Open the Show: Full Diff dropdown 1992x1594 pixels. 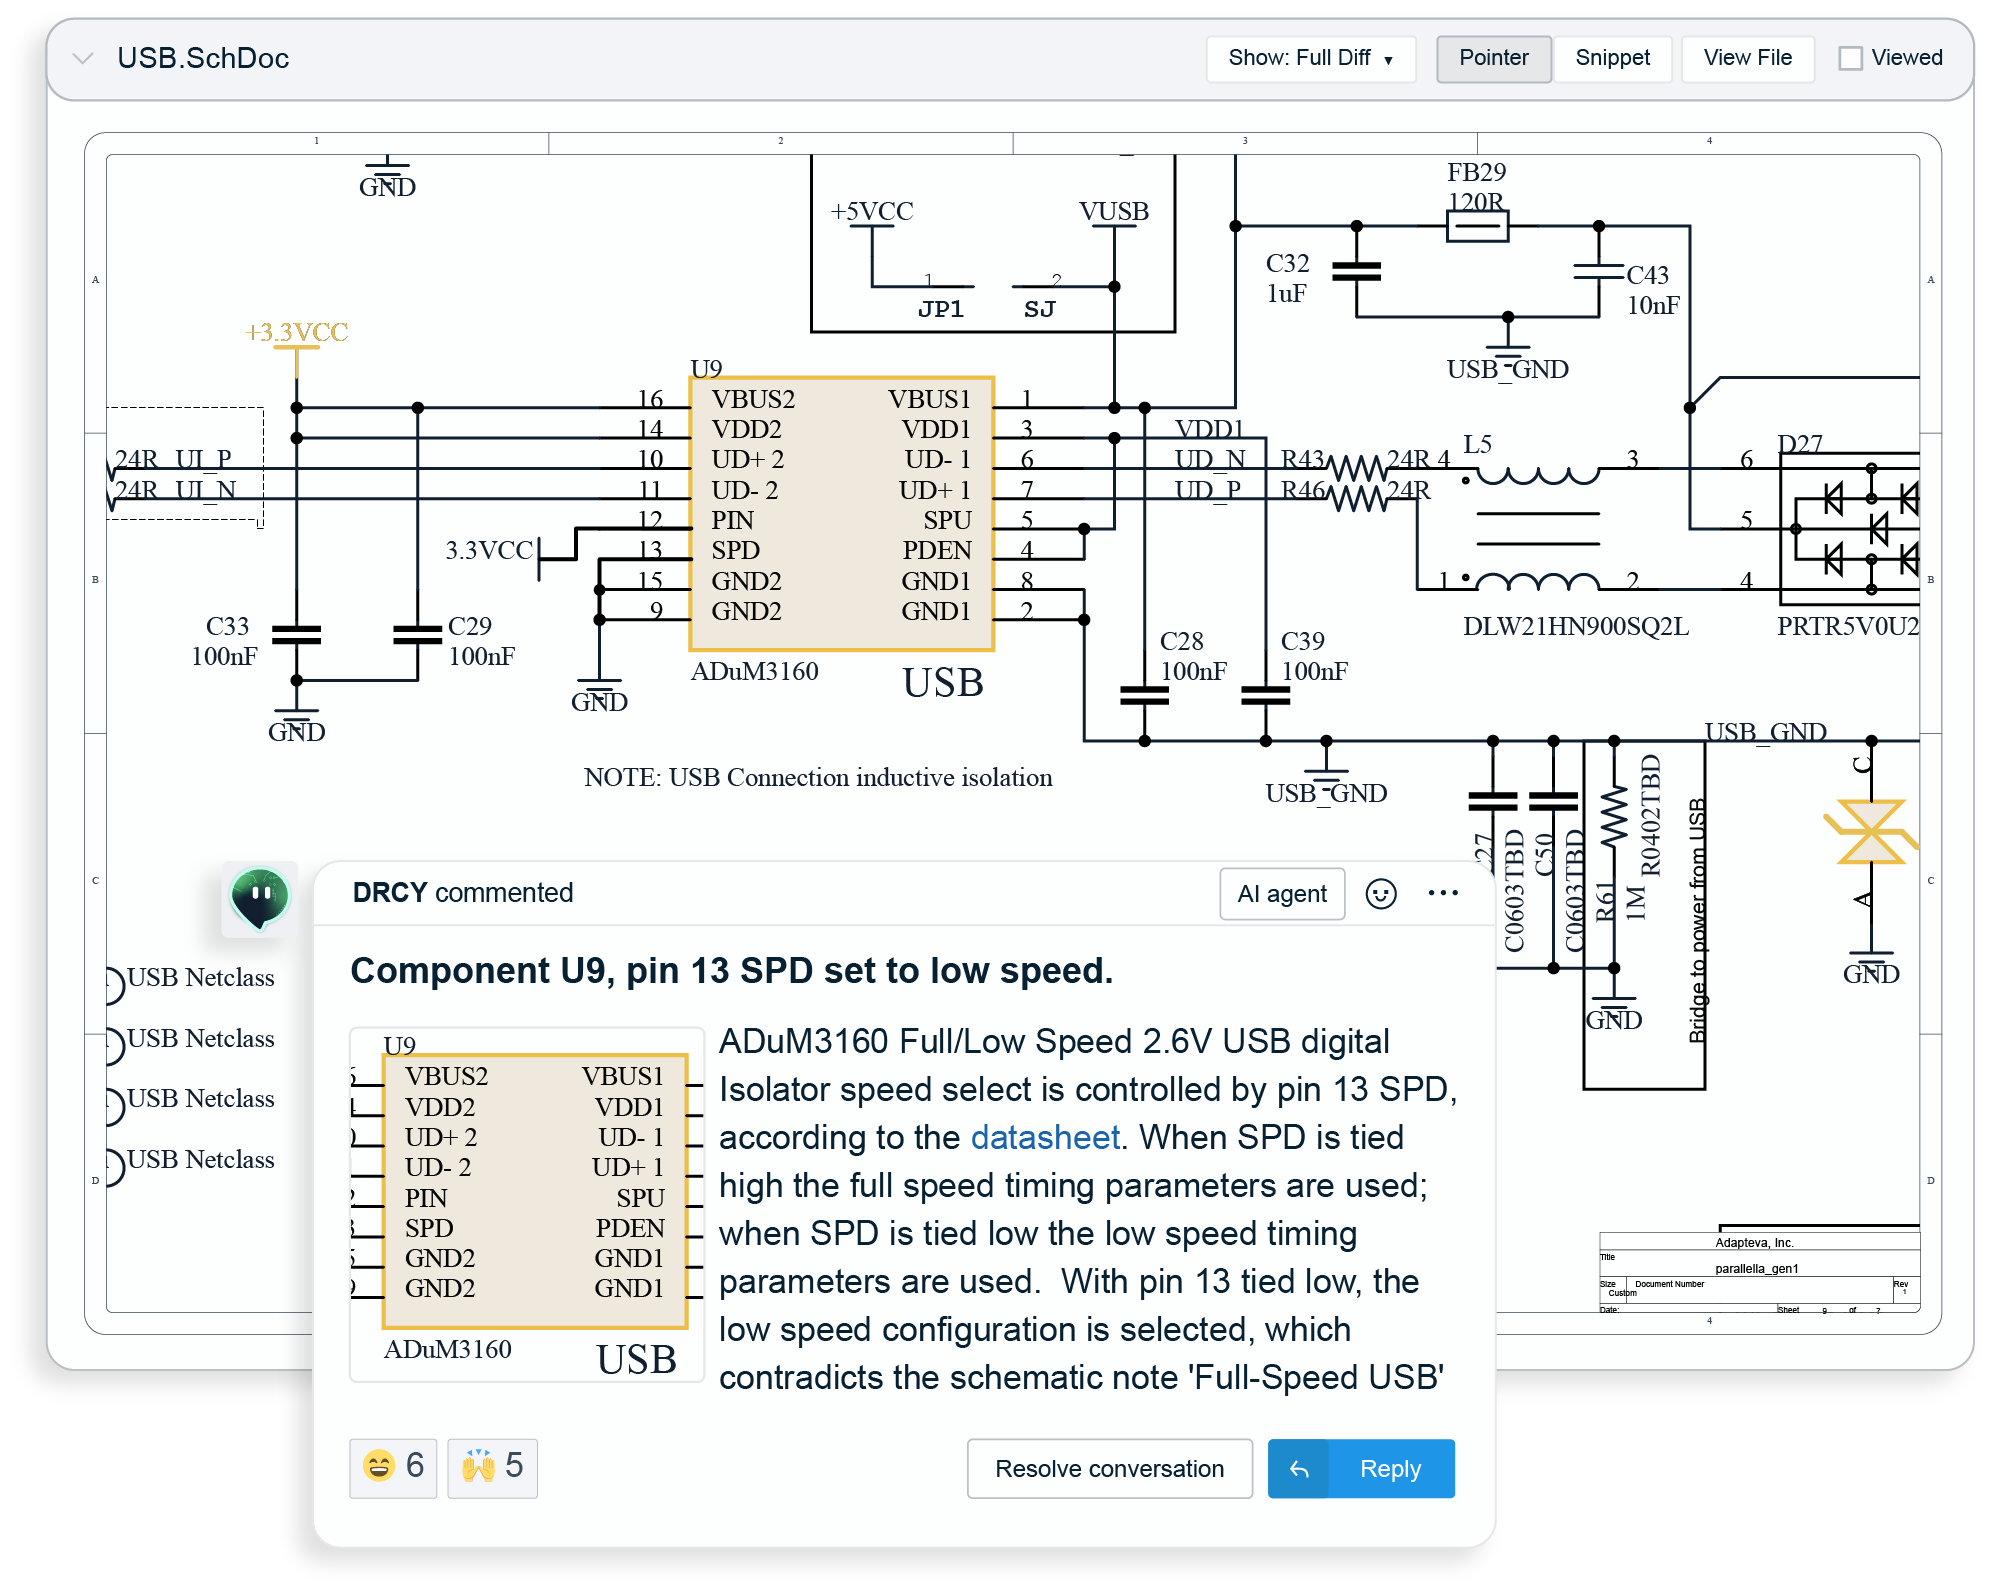point(1310,57)
